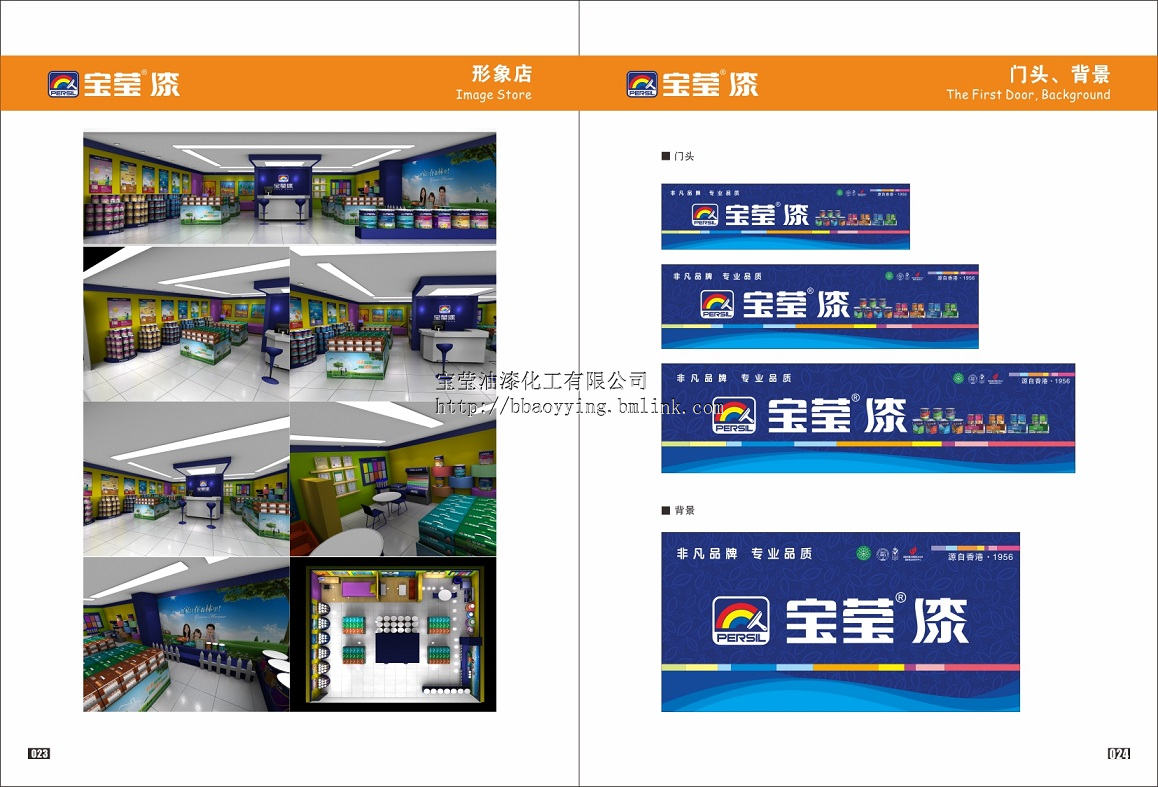Click the 宝莹漆 logo on page 023 header

114,84
